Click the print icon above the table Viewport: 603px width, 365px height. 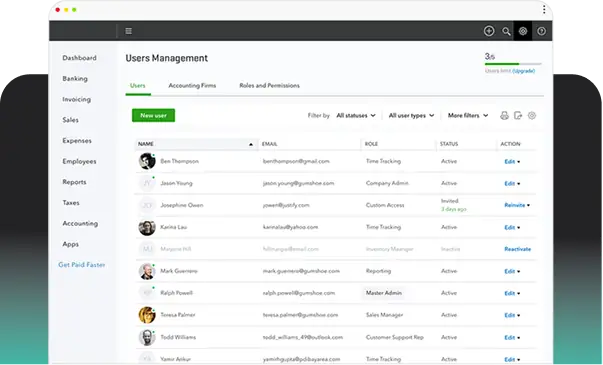point(504,115)
